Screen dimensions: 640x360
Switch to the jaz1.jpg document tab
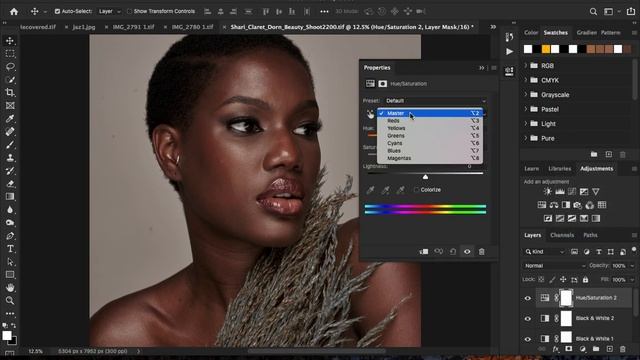[84, 27]
